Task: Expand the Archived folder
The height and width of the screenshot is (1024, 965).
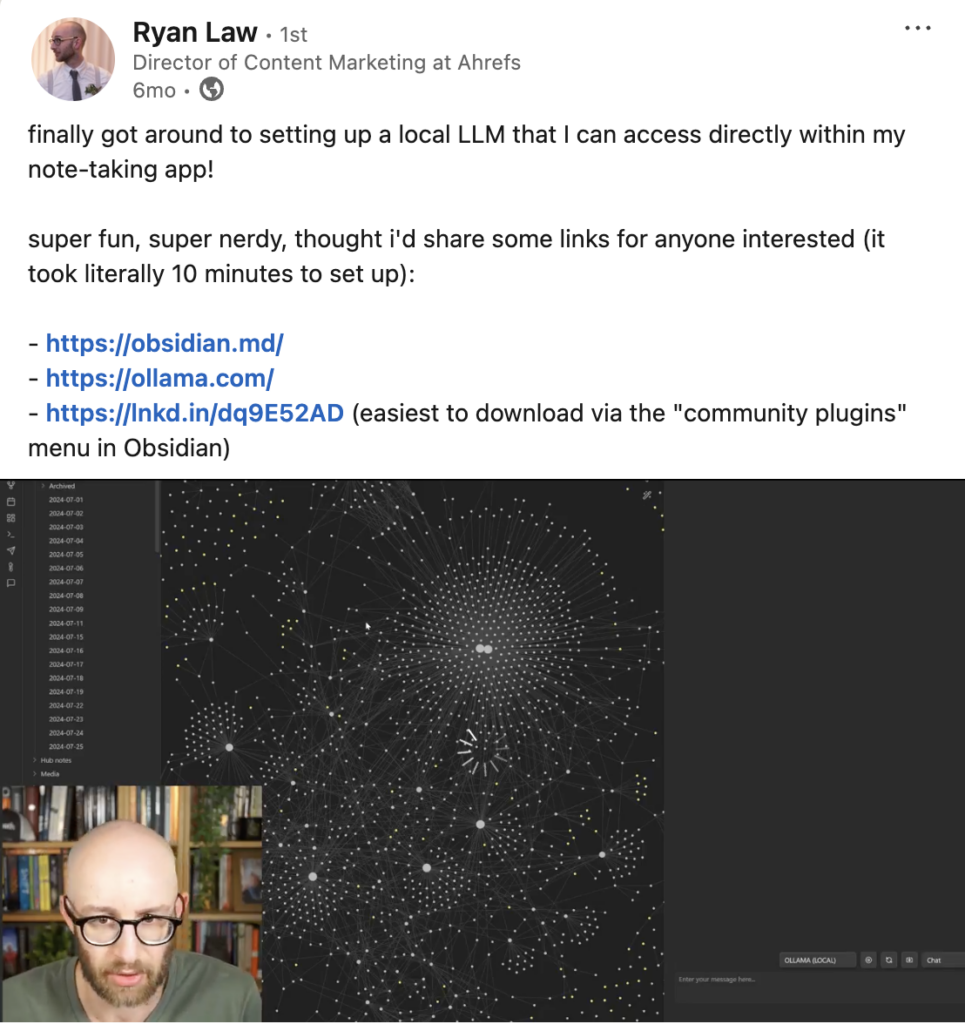Action: coord(61,486)
